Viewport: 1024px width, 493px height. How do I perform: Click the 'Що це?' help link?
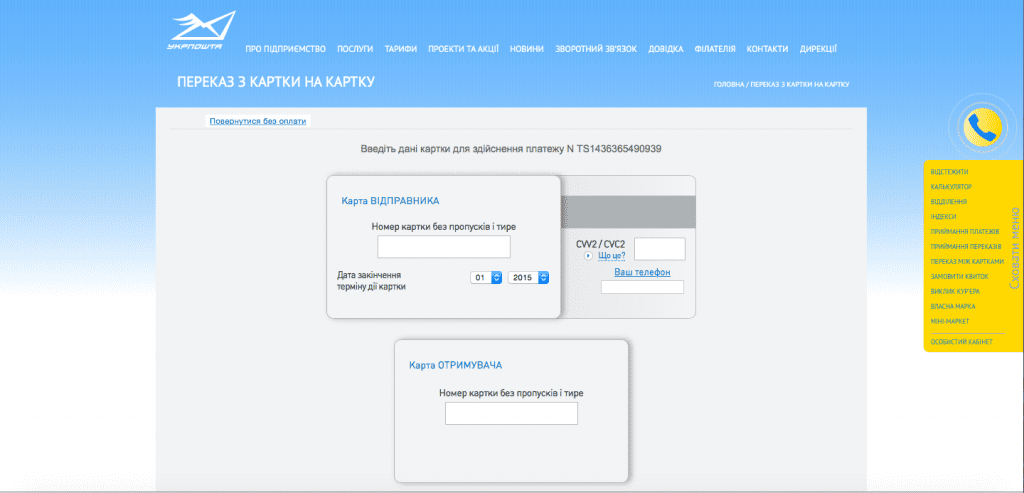(612, 255)
